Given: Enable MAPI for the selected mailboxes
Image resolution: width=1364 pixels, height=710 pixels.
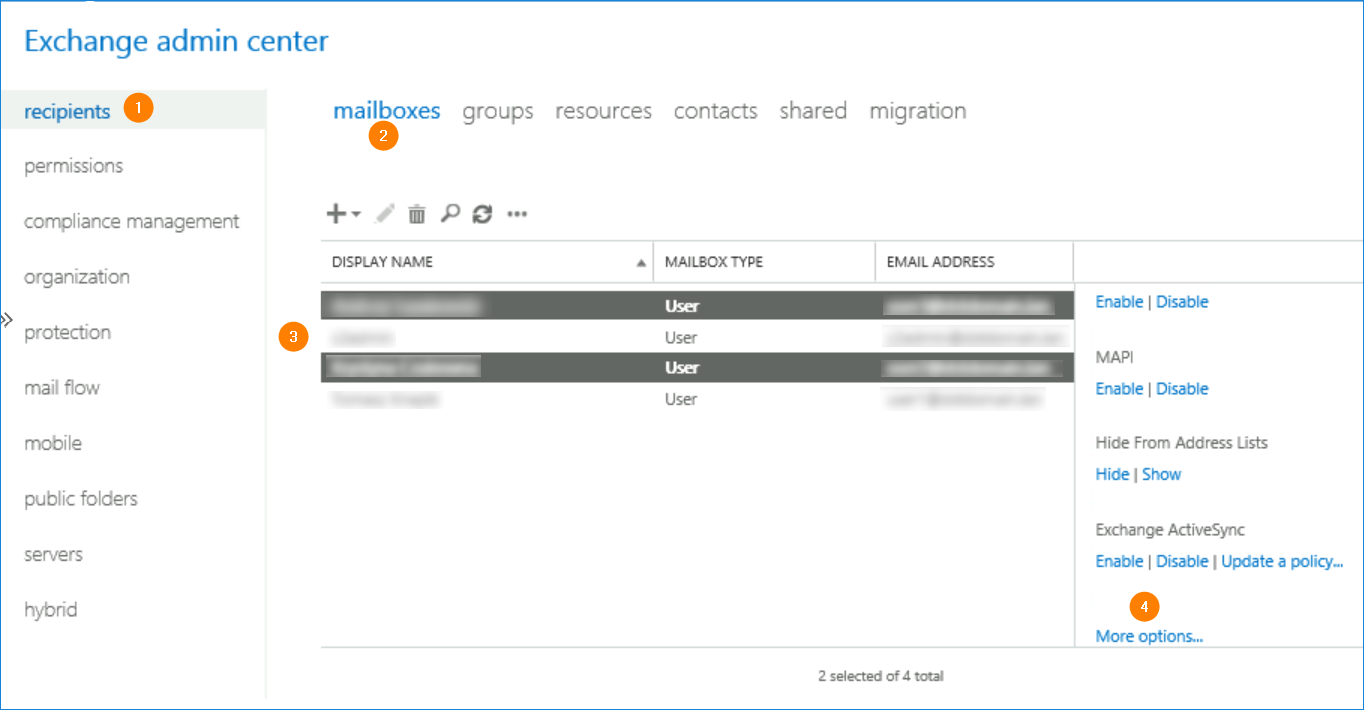Looking at the screenshot, I should click(x=1118, y=388).
